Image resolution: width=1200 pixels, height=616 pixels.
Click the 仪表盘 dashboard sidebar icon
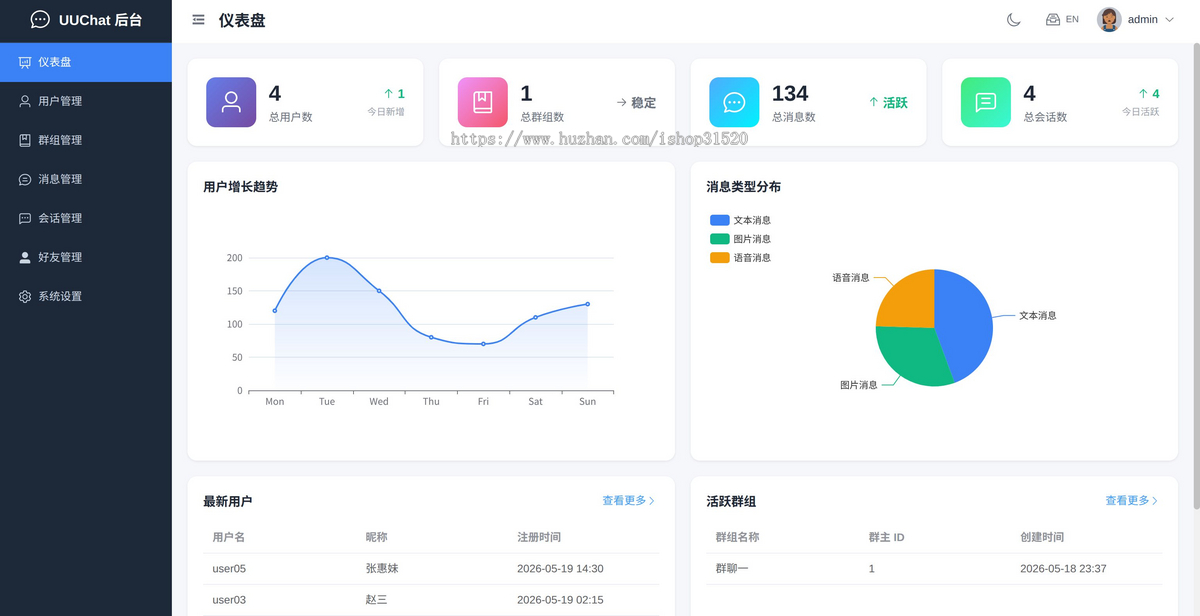(25, 62)
